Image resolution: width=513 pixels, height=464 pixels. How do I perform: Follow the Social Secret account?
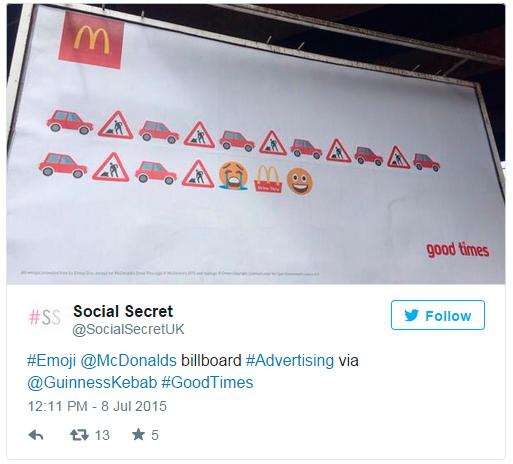pyautogui.click(x=438, y=315)
